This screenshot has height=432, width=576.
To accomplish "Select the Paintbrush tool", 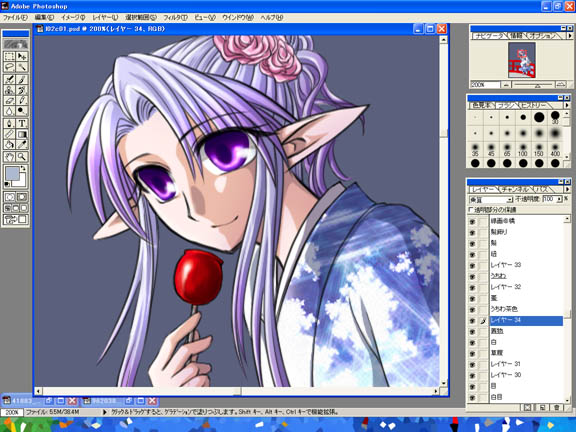I will click(22, 79).
